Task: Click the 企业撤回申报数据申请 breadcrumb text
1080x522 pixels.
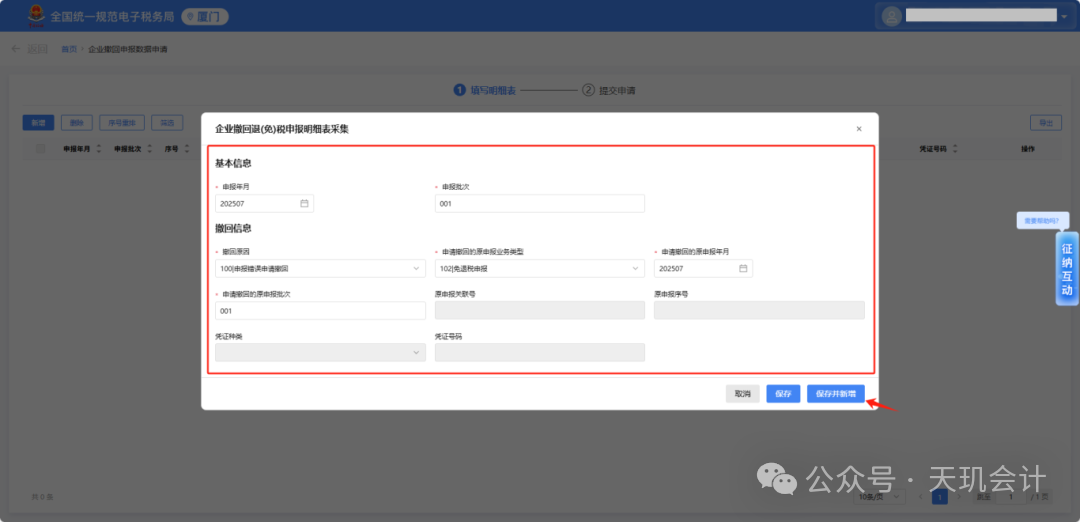Action: [128, 50]
